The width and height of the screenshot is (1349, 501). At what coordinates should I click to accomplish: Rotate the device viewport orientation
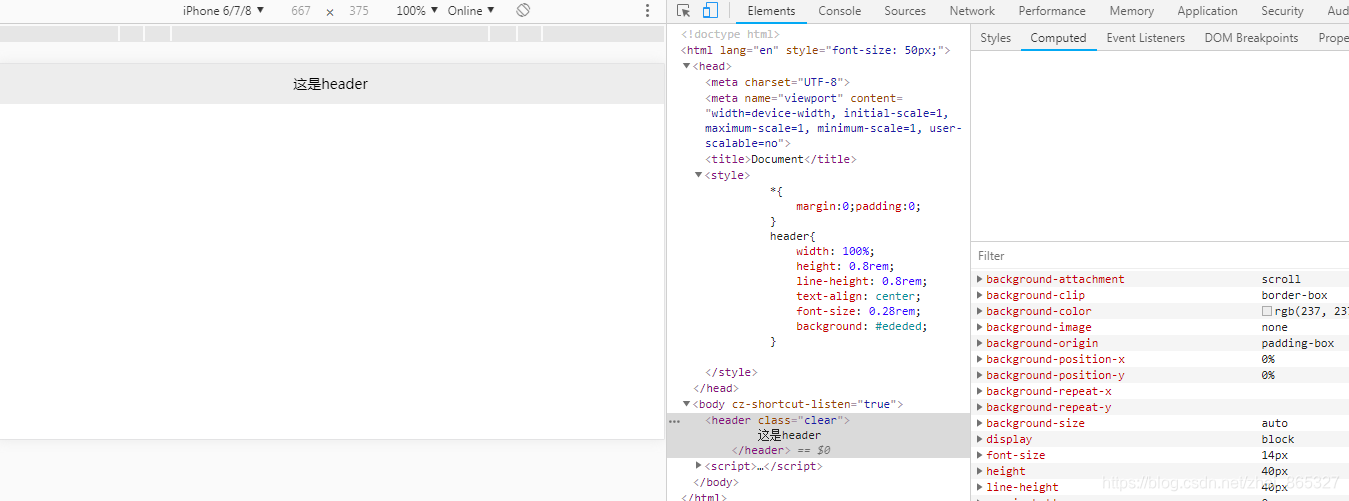(x=523, y=10)
